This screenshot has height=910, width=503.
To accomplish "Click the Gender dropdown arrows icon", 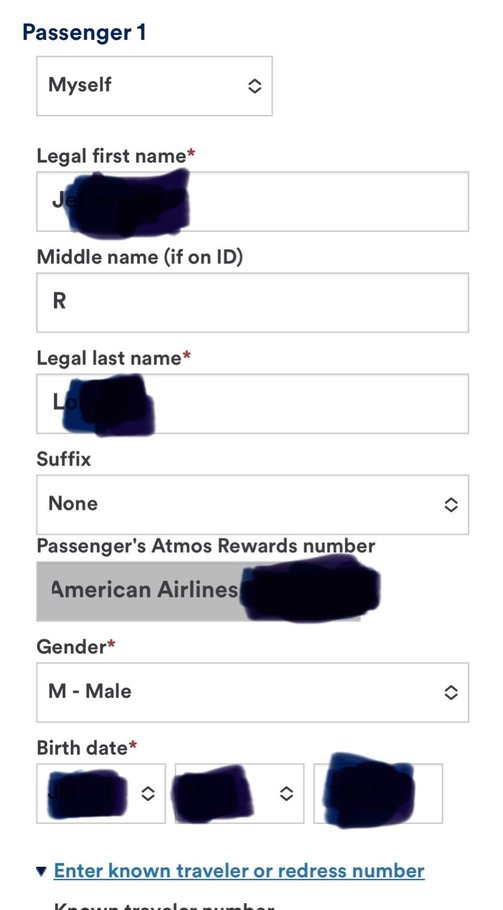I will (451, 692).
